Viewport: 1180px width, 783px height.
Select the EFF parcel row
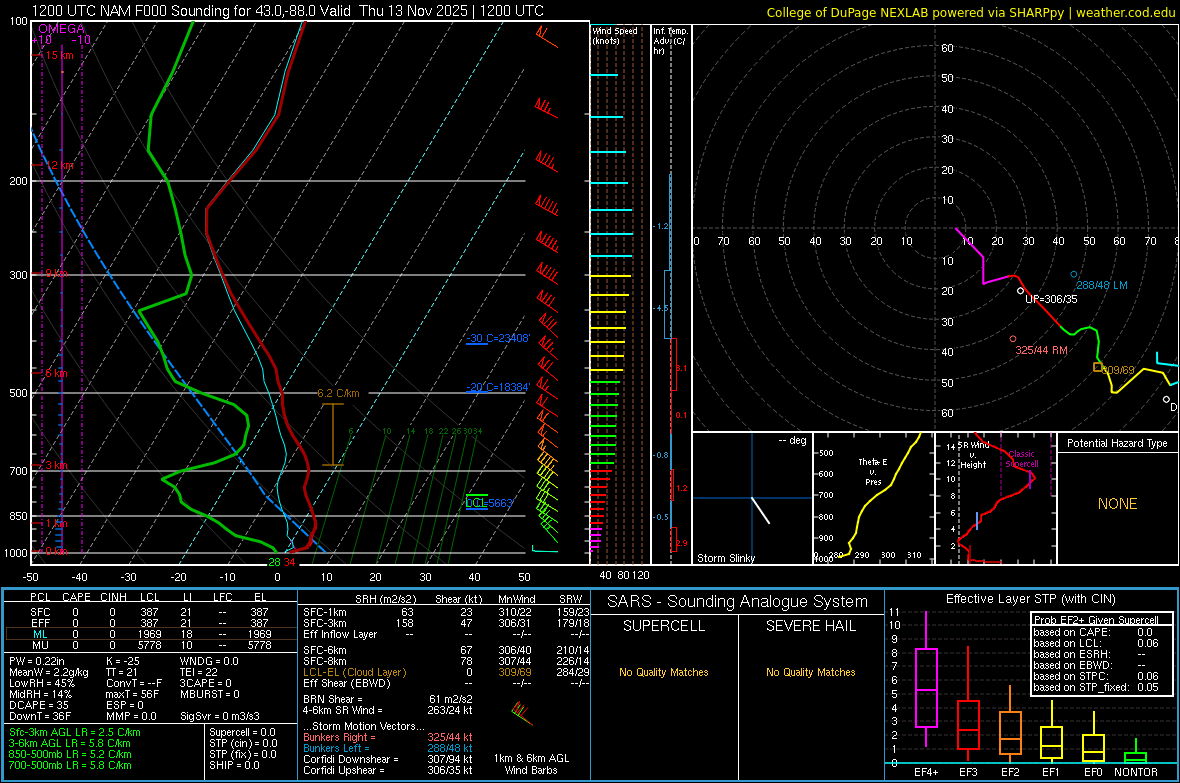coord(150,623)
